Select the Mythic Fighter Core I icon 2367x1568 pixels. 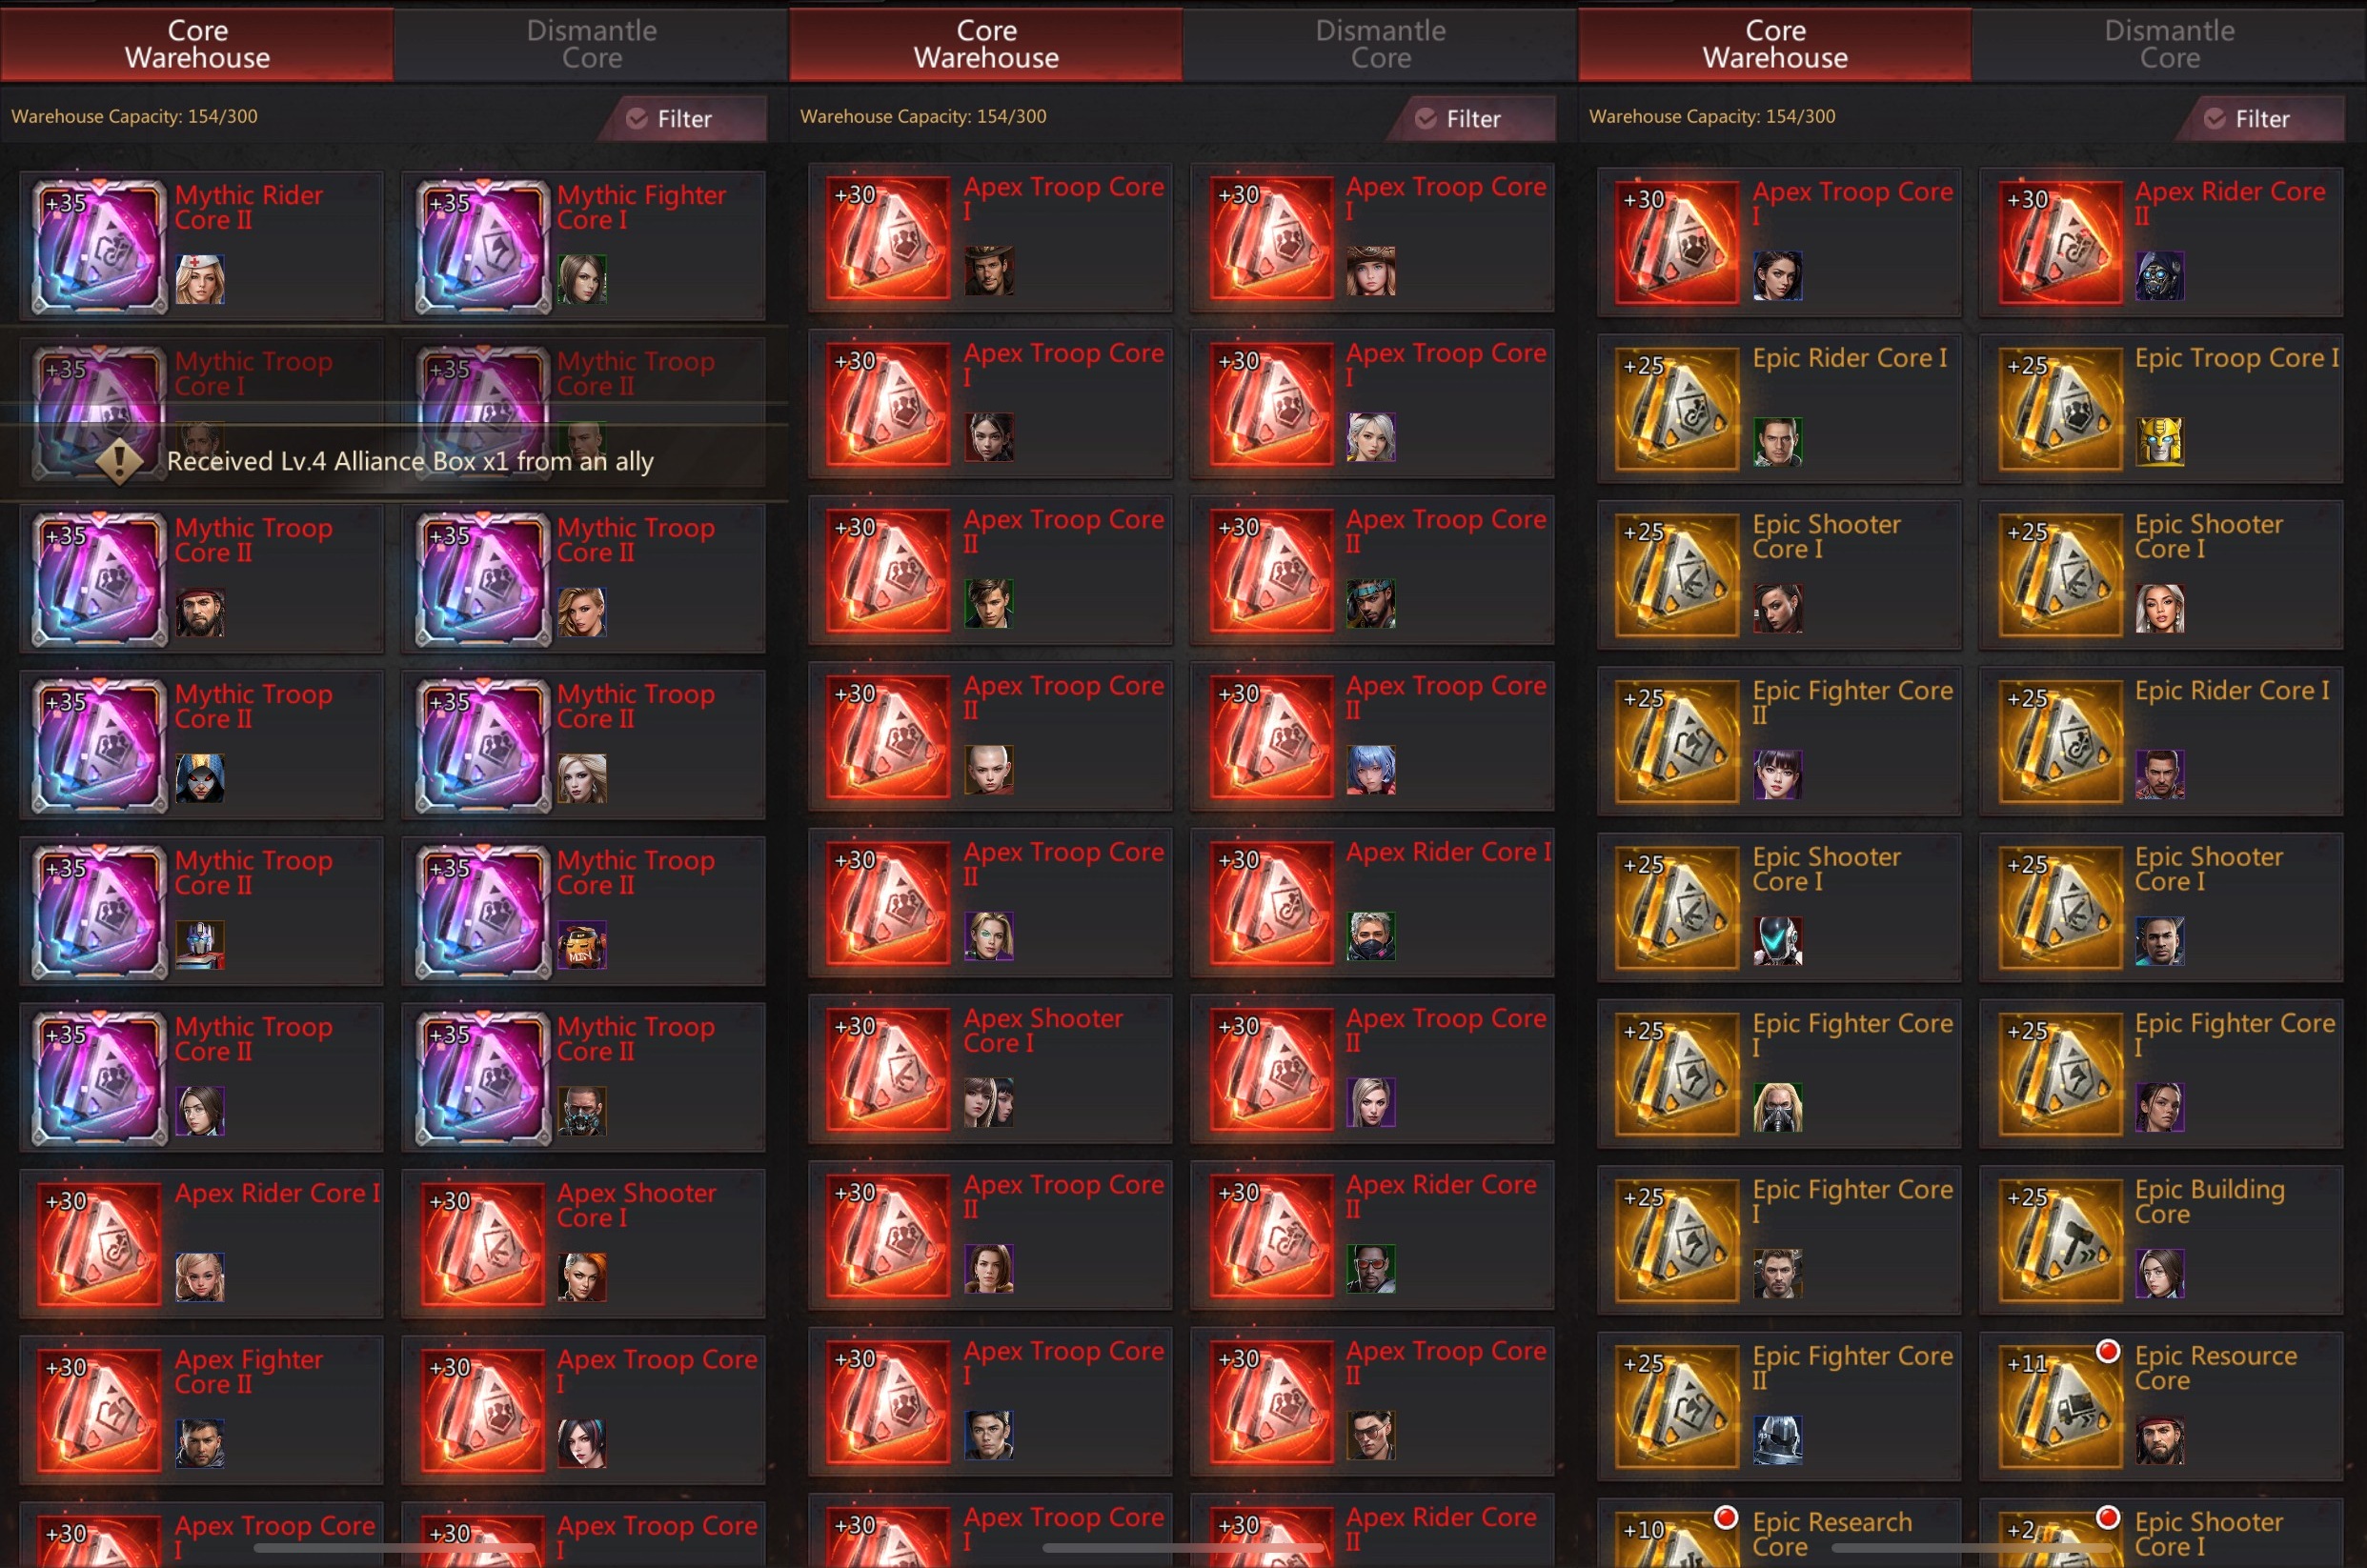[x=483, y=247]
